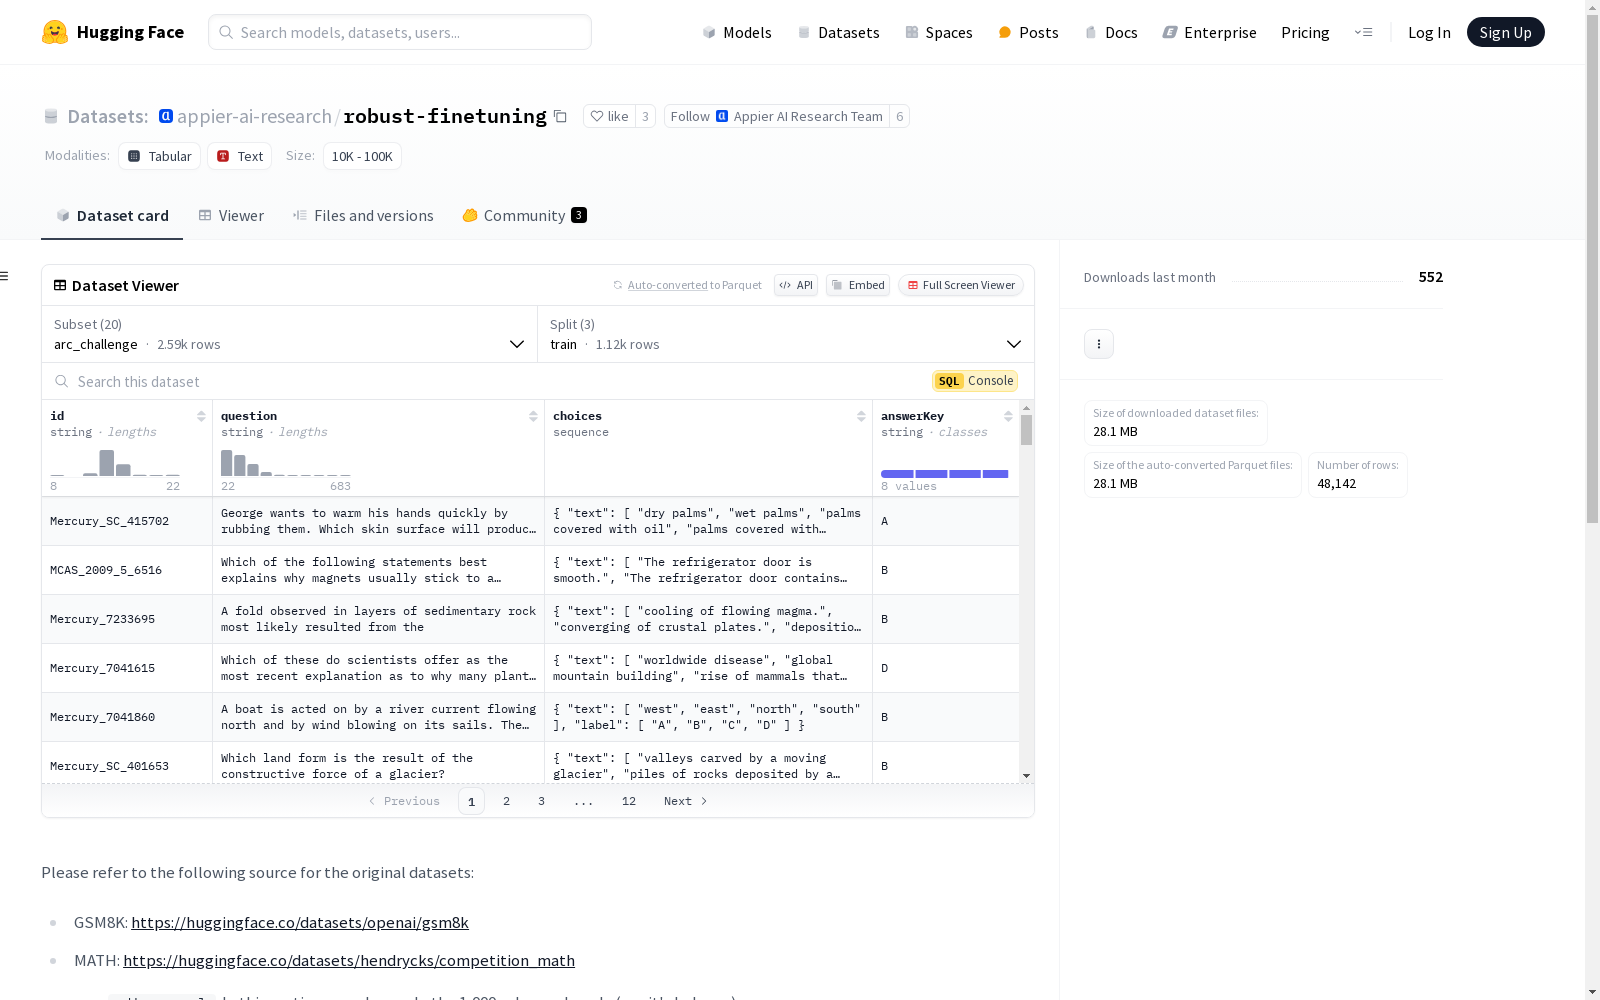Open Posts from the navigation
Image resolution: width=1600 pixels, height=1000 pixels.
pos(1028,32)
